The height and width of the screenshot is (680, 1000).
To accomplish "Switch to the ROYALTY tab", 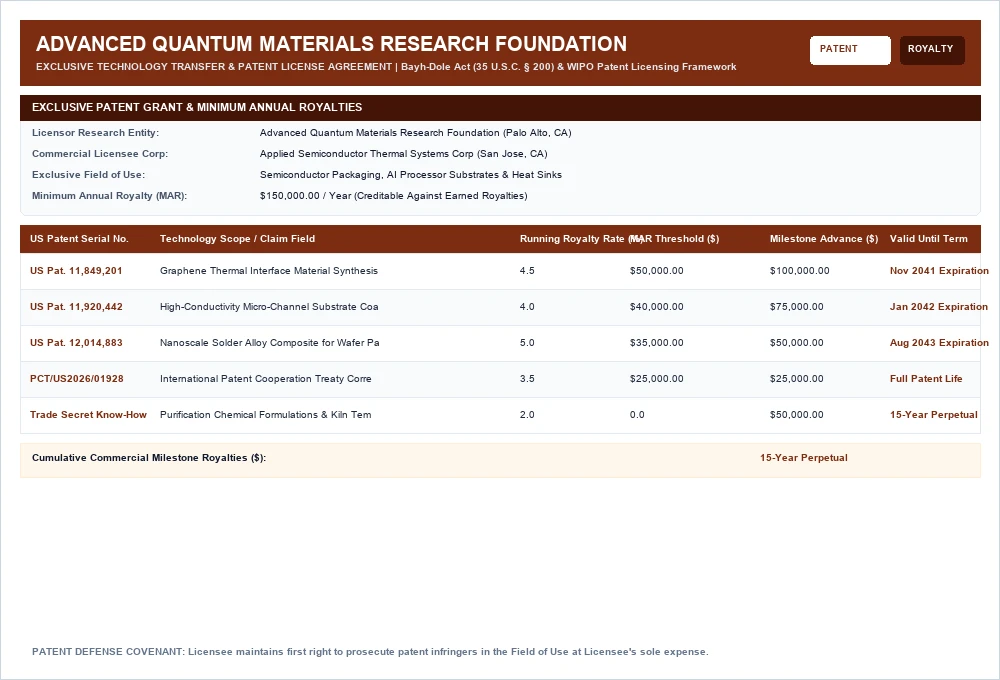I will click(x=931, y=50).
